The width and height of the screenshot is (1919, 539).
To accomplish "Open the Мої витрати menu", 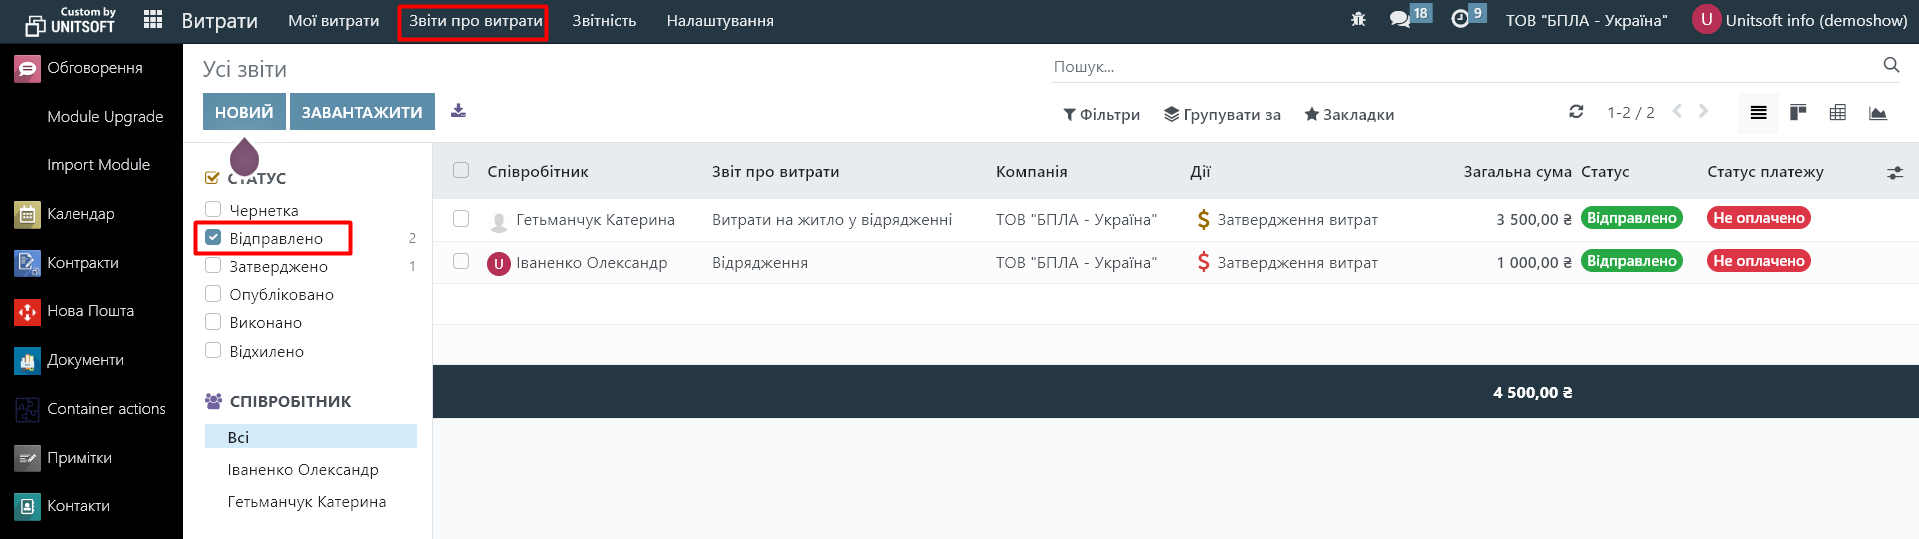I will [x=333, y=21].
